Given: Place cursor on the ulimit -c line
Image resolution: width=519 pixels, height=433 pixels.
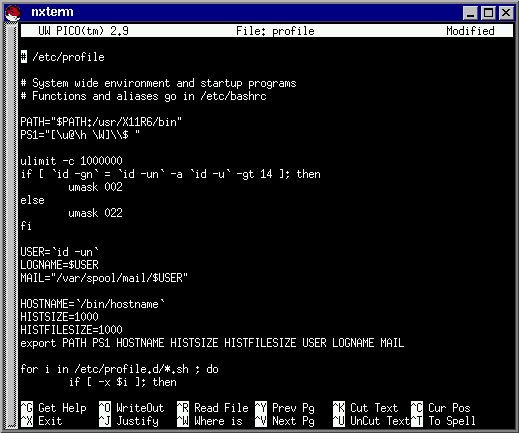Looking at the screenshot, I should click(71, 161).
